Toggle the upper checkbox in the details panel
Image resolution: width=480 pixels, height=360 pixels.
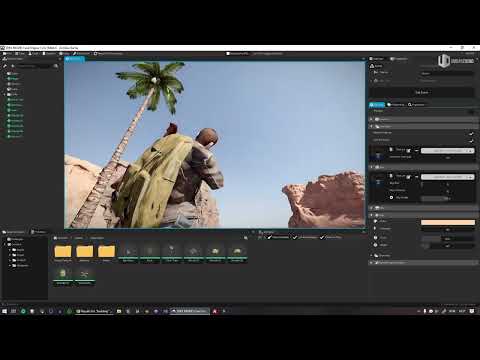click(x=471, y=133)
